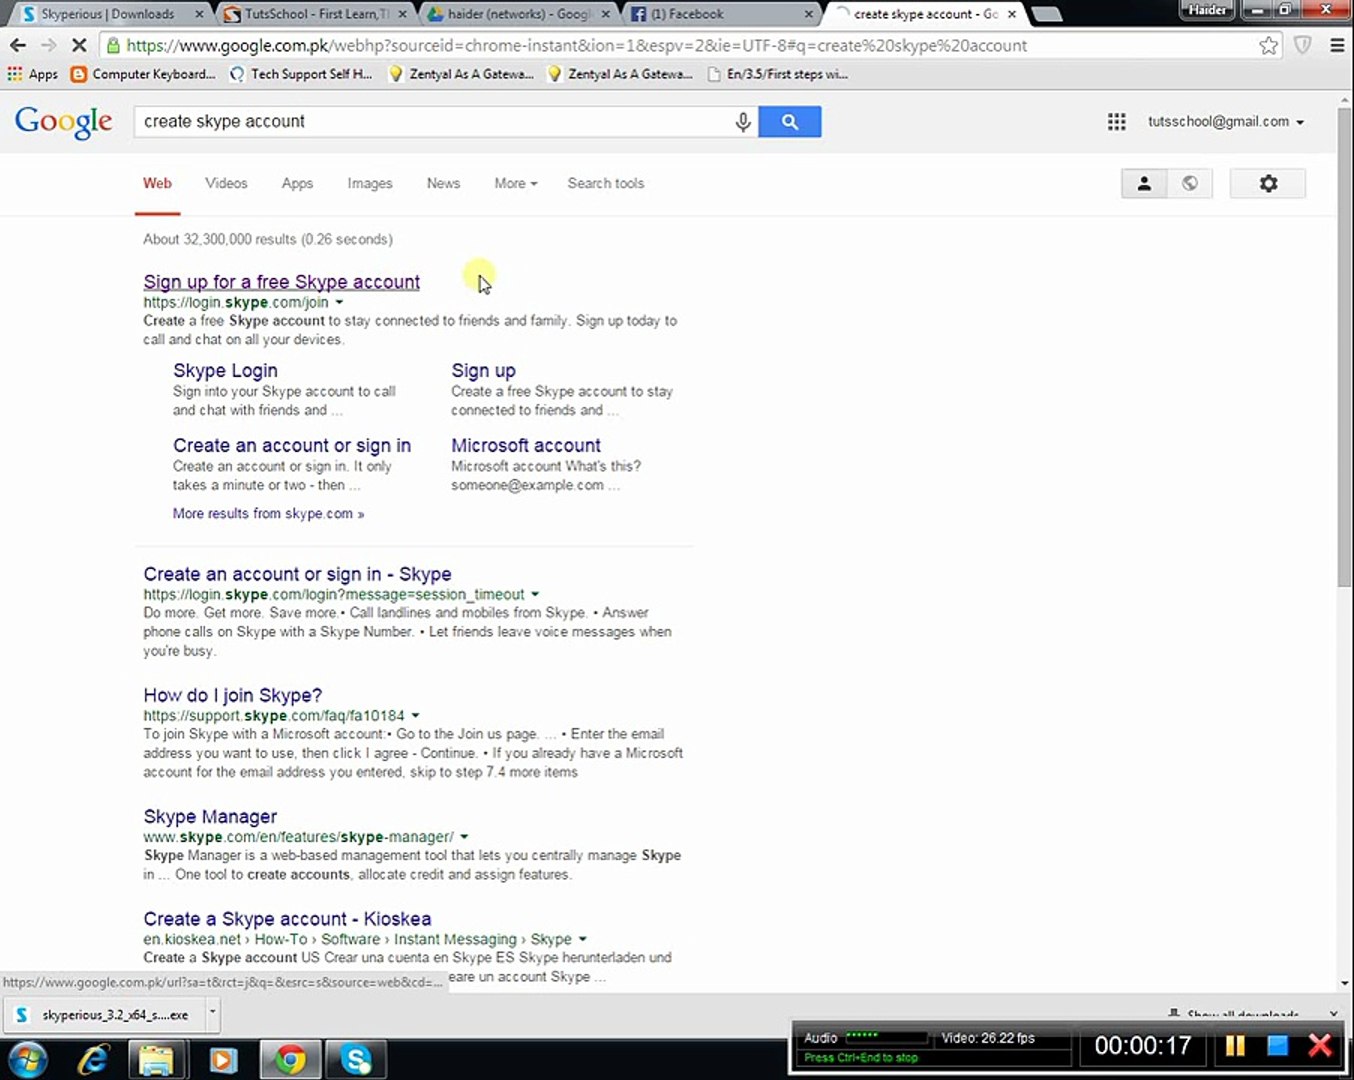Open the Microsoft account sublink

526,445
